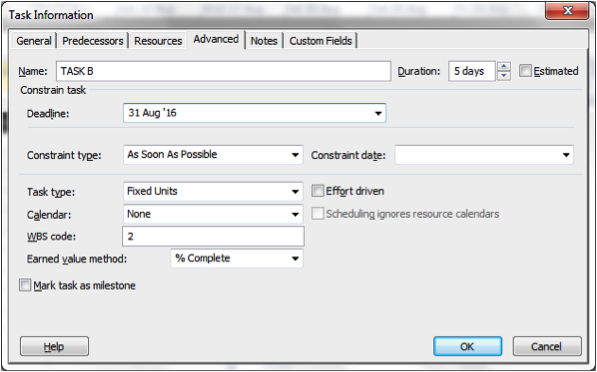The height and width of the screenshot is (372, 597).
Task: Expand the Task type dropdown
Action: tap(295, 191)
